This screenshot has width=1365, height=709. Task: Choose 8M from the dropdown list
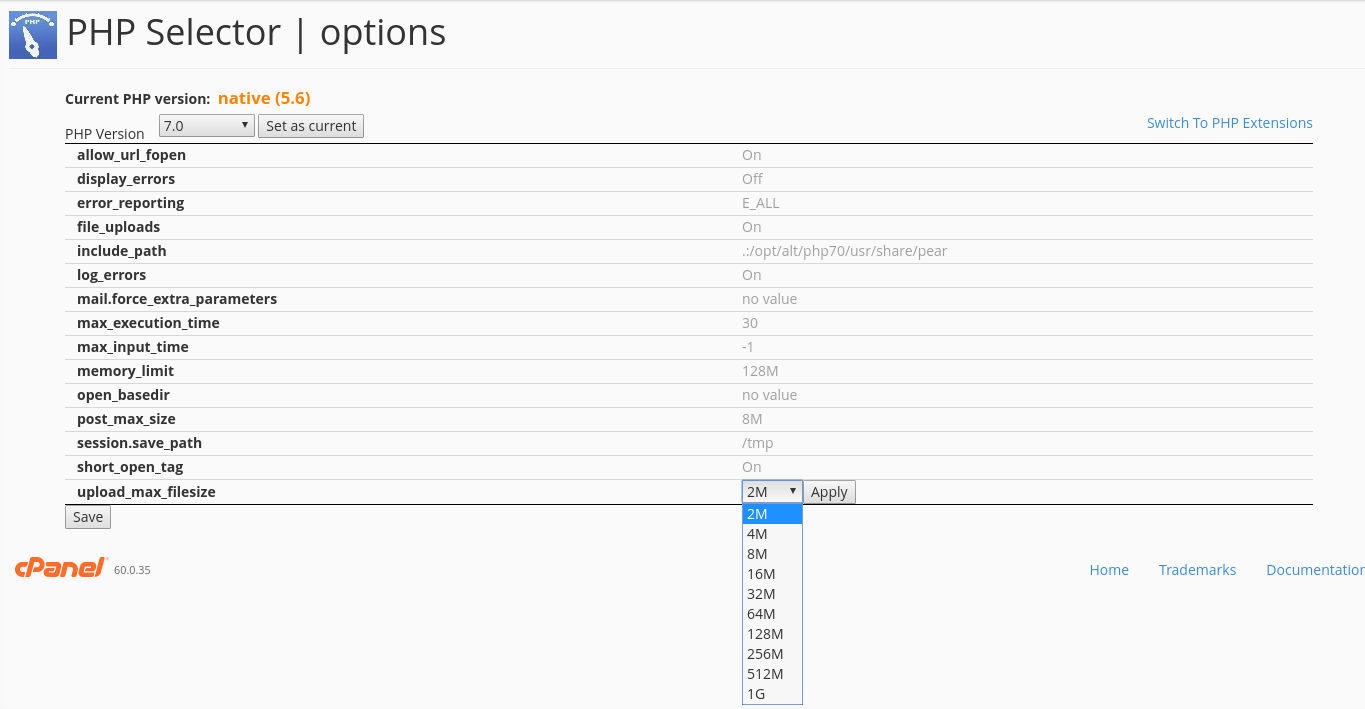point(772,554)
